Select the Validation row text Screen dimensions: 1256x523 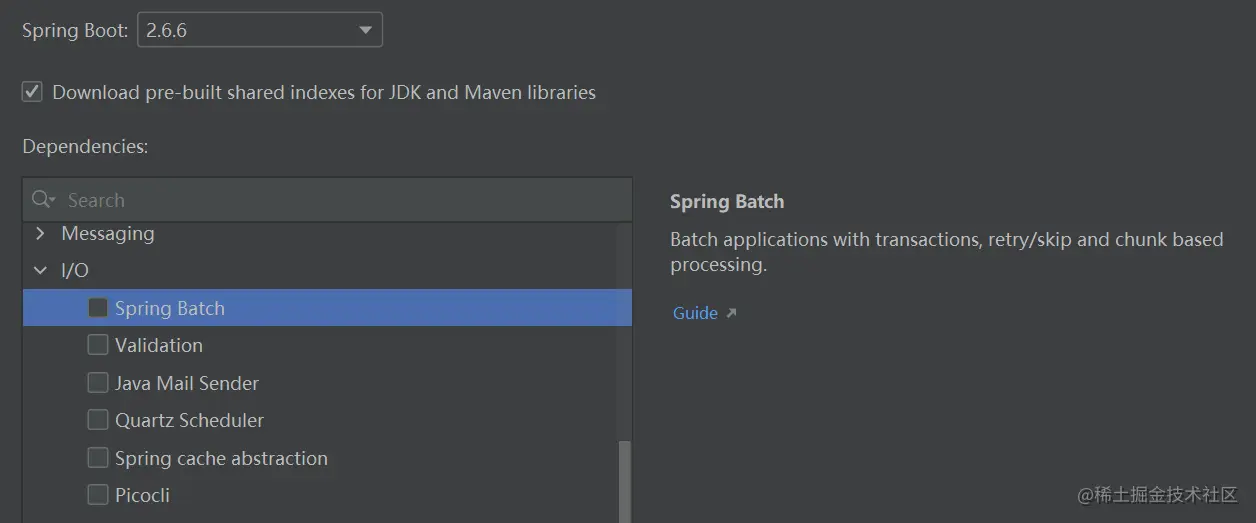[159, 345]
